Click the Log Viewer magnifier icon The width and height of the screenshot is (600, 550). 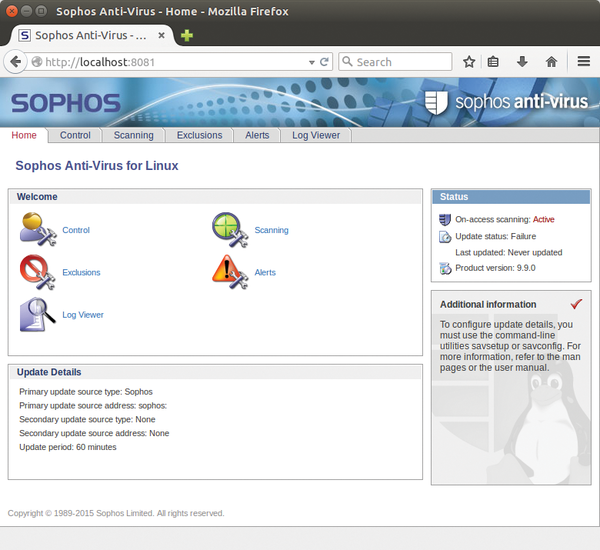click(38, 315)
